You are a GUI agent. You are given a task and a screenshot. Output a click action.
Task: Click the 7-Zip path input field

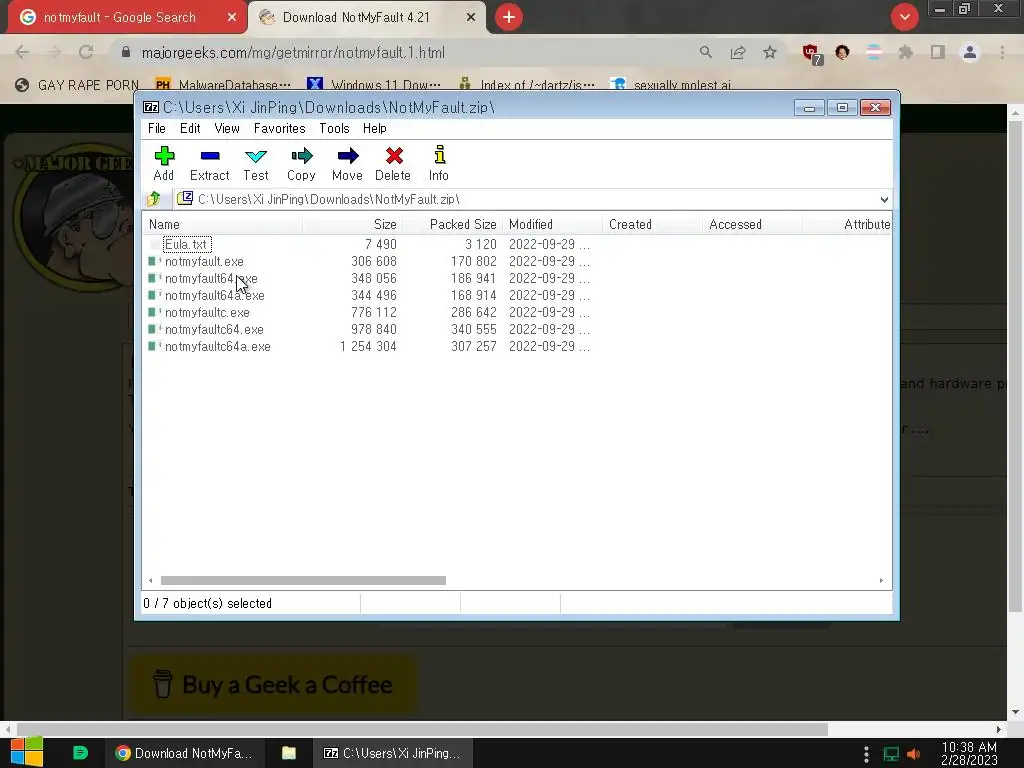pos(533,199)
